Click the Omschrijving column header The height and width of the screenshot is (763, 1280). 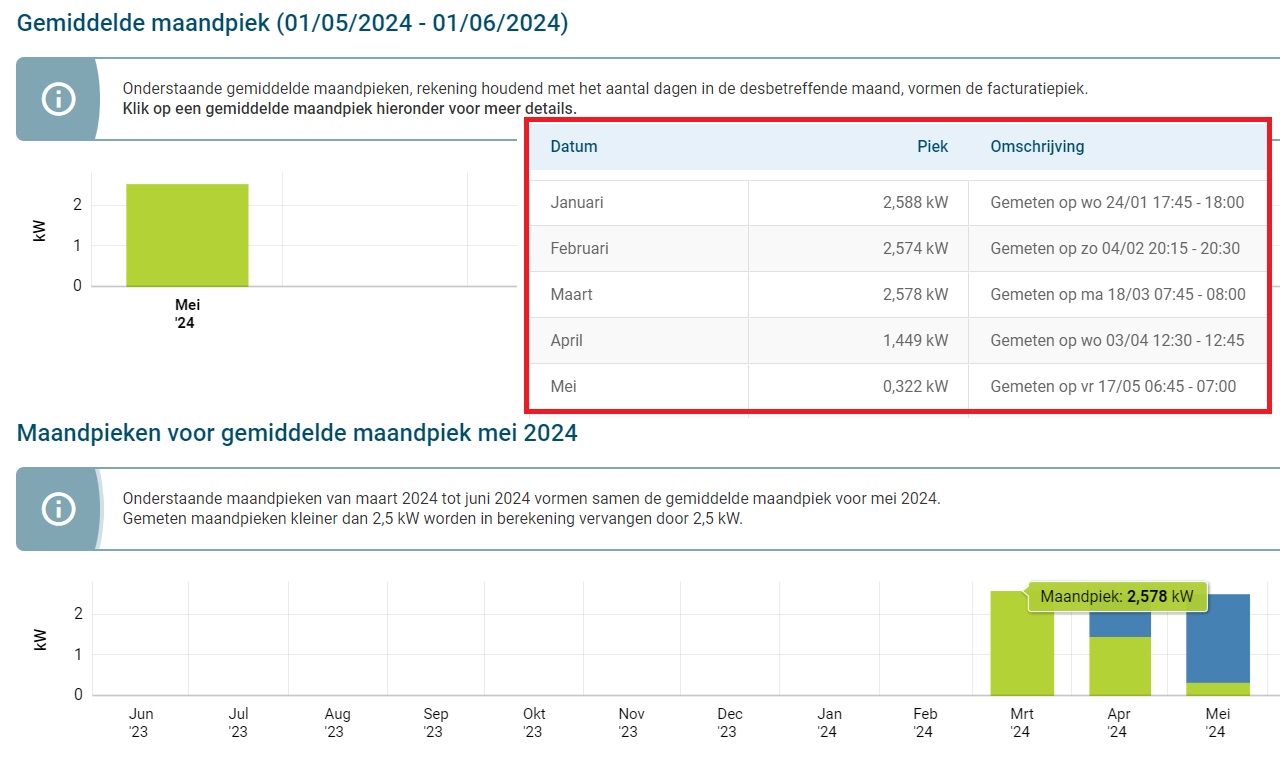[x=1037, y=146]
